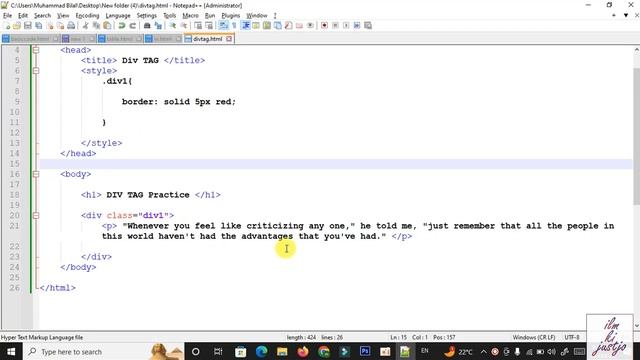640x360 pixels.
Task: Open the Encoding menu
Action: pos(87,16)
